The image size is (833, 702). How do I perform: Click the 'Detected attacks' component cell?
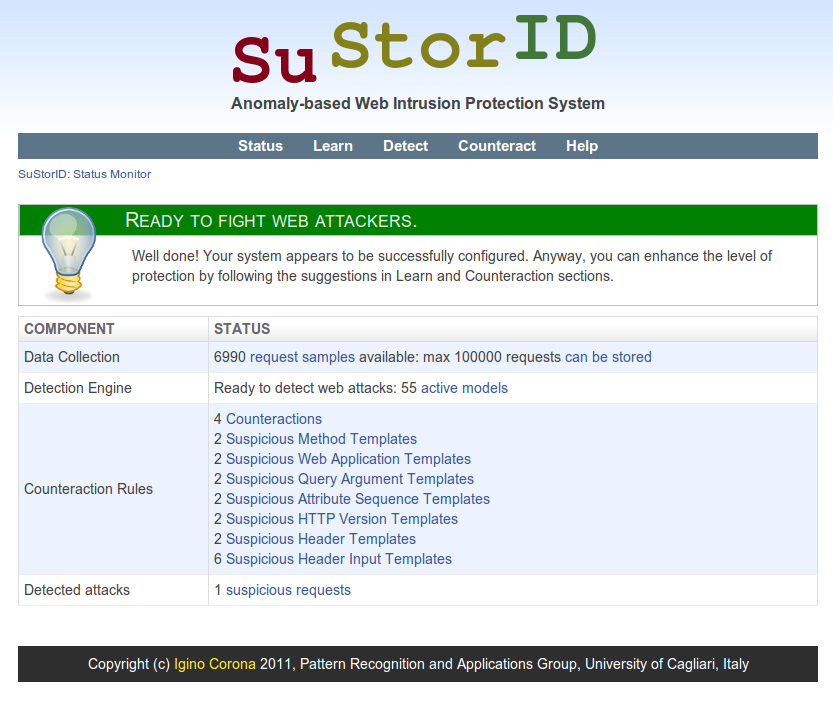click(x=114, y=590)
